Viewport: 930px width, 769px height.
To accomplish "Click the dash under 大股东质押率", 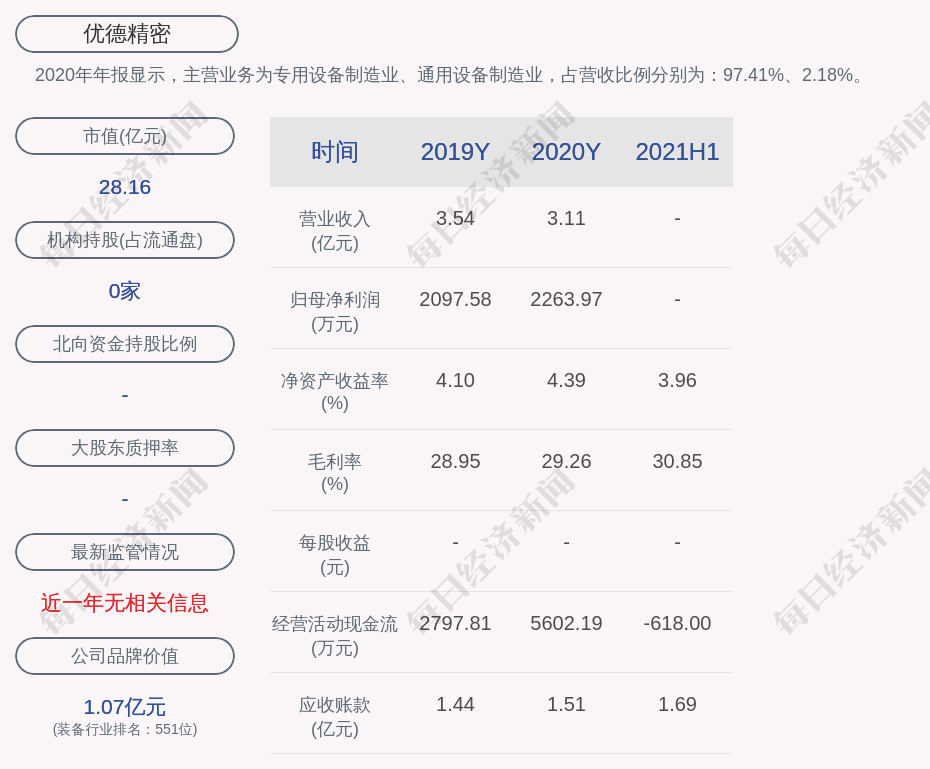I will point(125,499).
